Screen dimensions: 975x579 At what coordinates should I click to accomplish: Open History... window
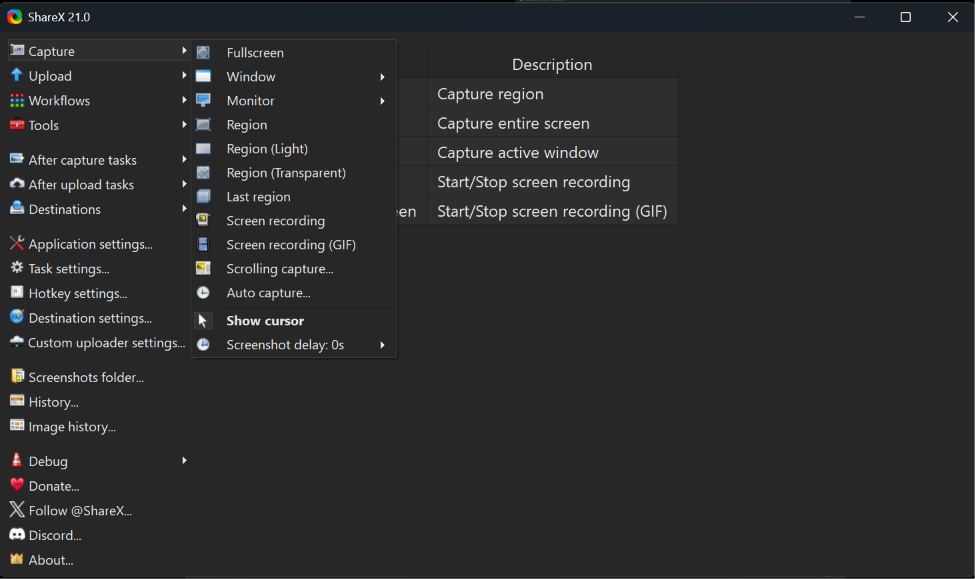97,402
